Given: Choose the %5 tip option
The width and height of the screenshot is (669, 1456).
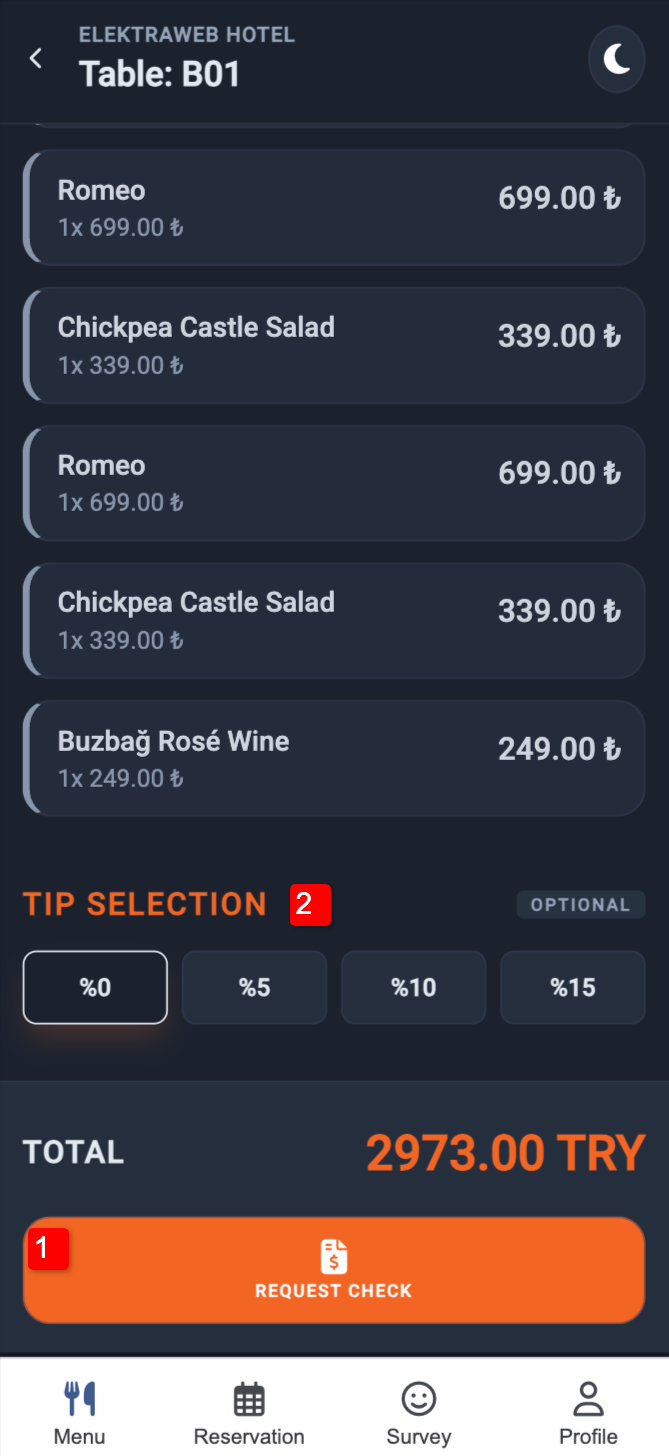Looking at the screenshot, I should tap(254, 987).
